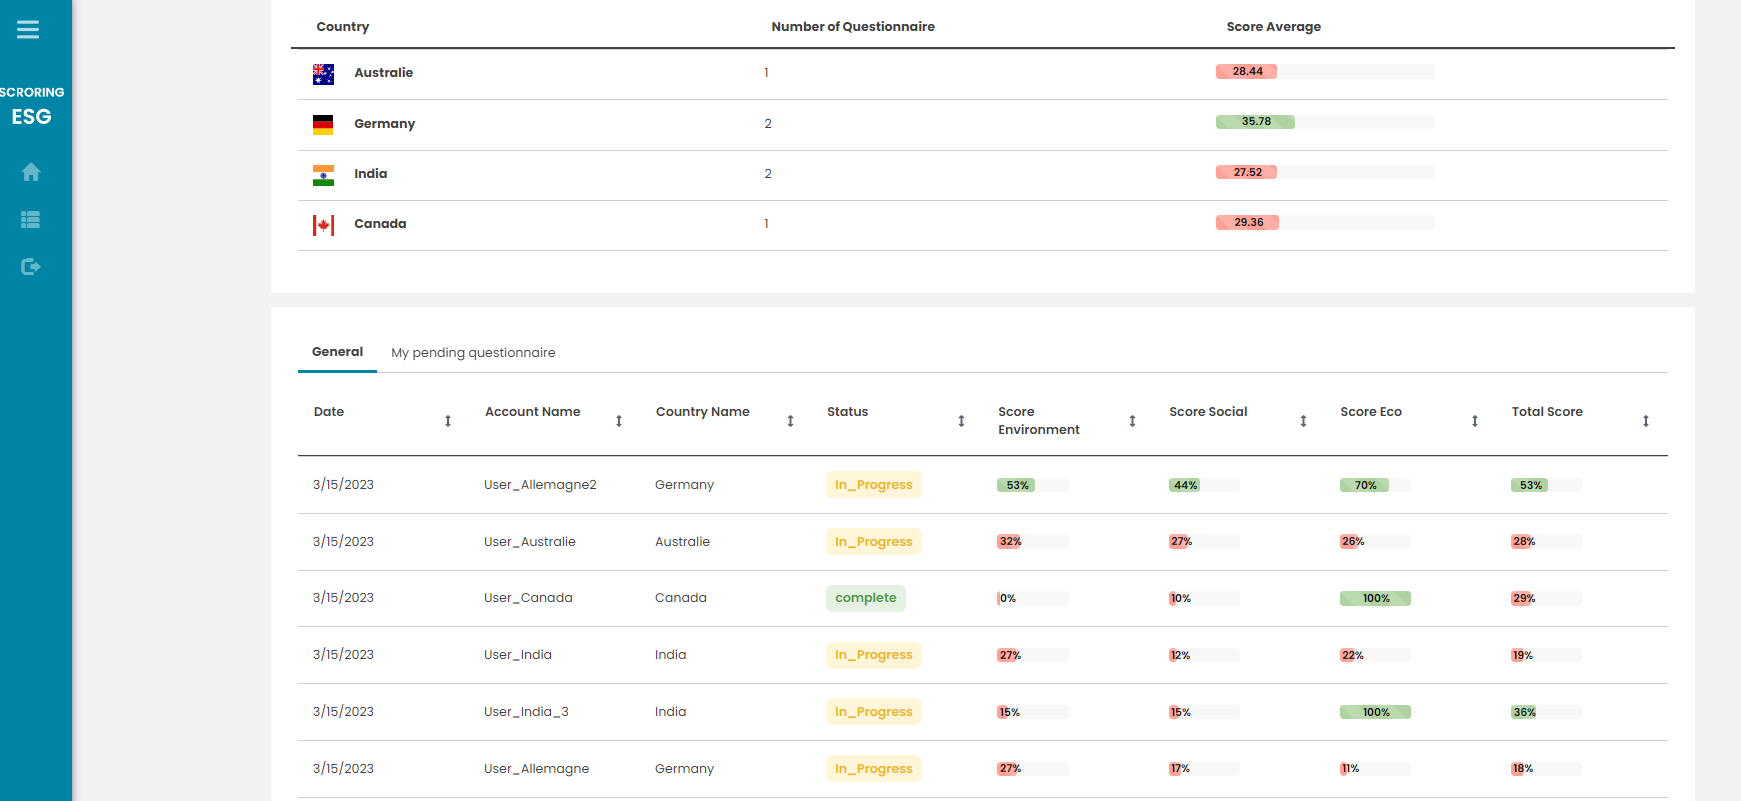
Task: Sort by Status column arrow
Action: click(x=961, y=421)
